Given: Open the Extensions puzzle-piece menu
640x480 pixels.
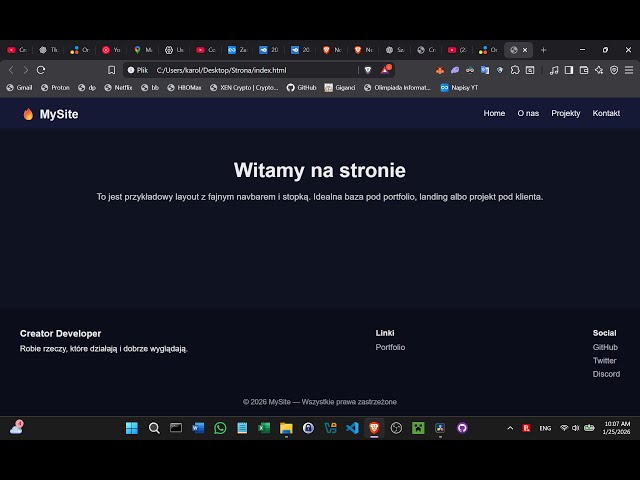Looking at the screenshot, I should (x=515, y=70).
